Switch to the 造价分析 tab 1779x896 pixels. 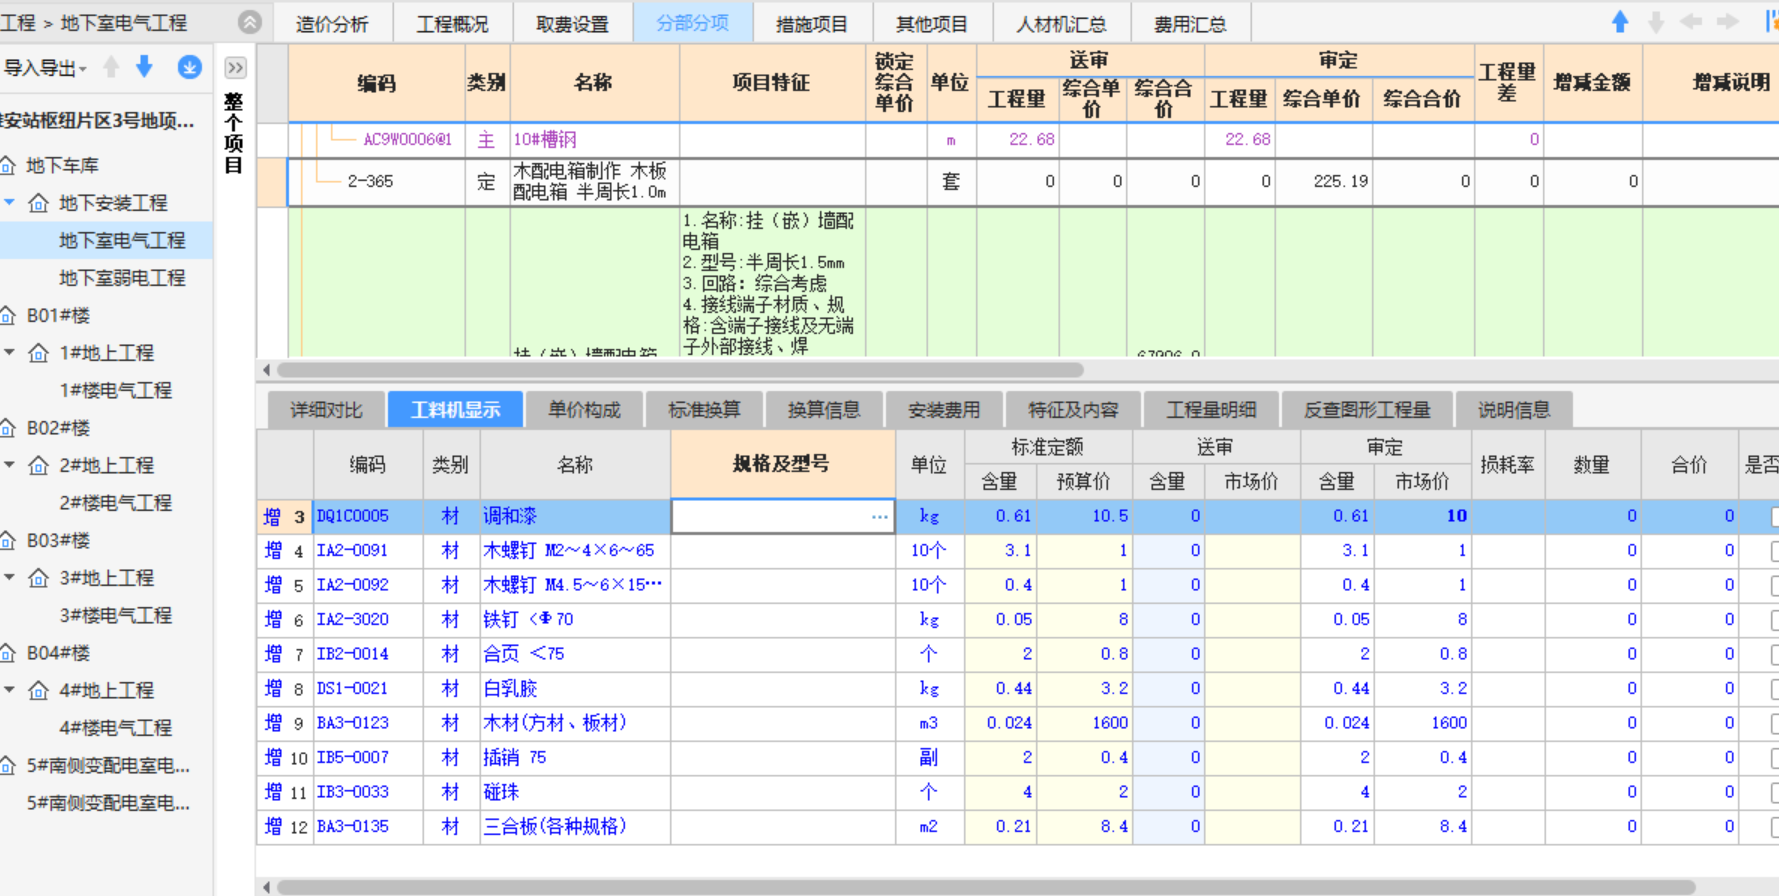click(332, 23)
